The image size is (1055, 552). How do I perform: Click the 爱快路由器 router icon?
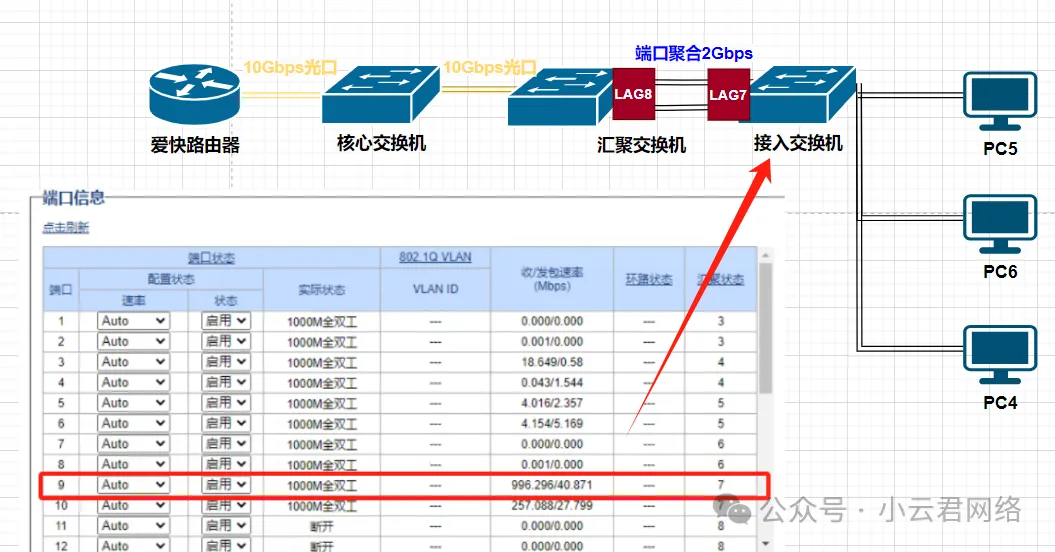(x=195, y=95)
